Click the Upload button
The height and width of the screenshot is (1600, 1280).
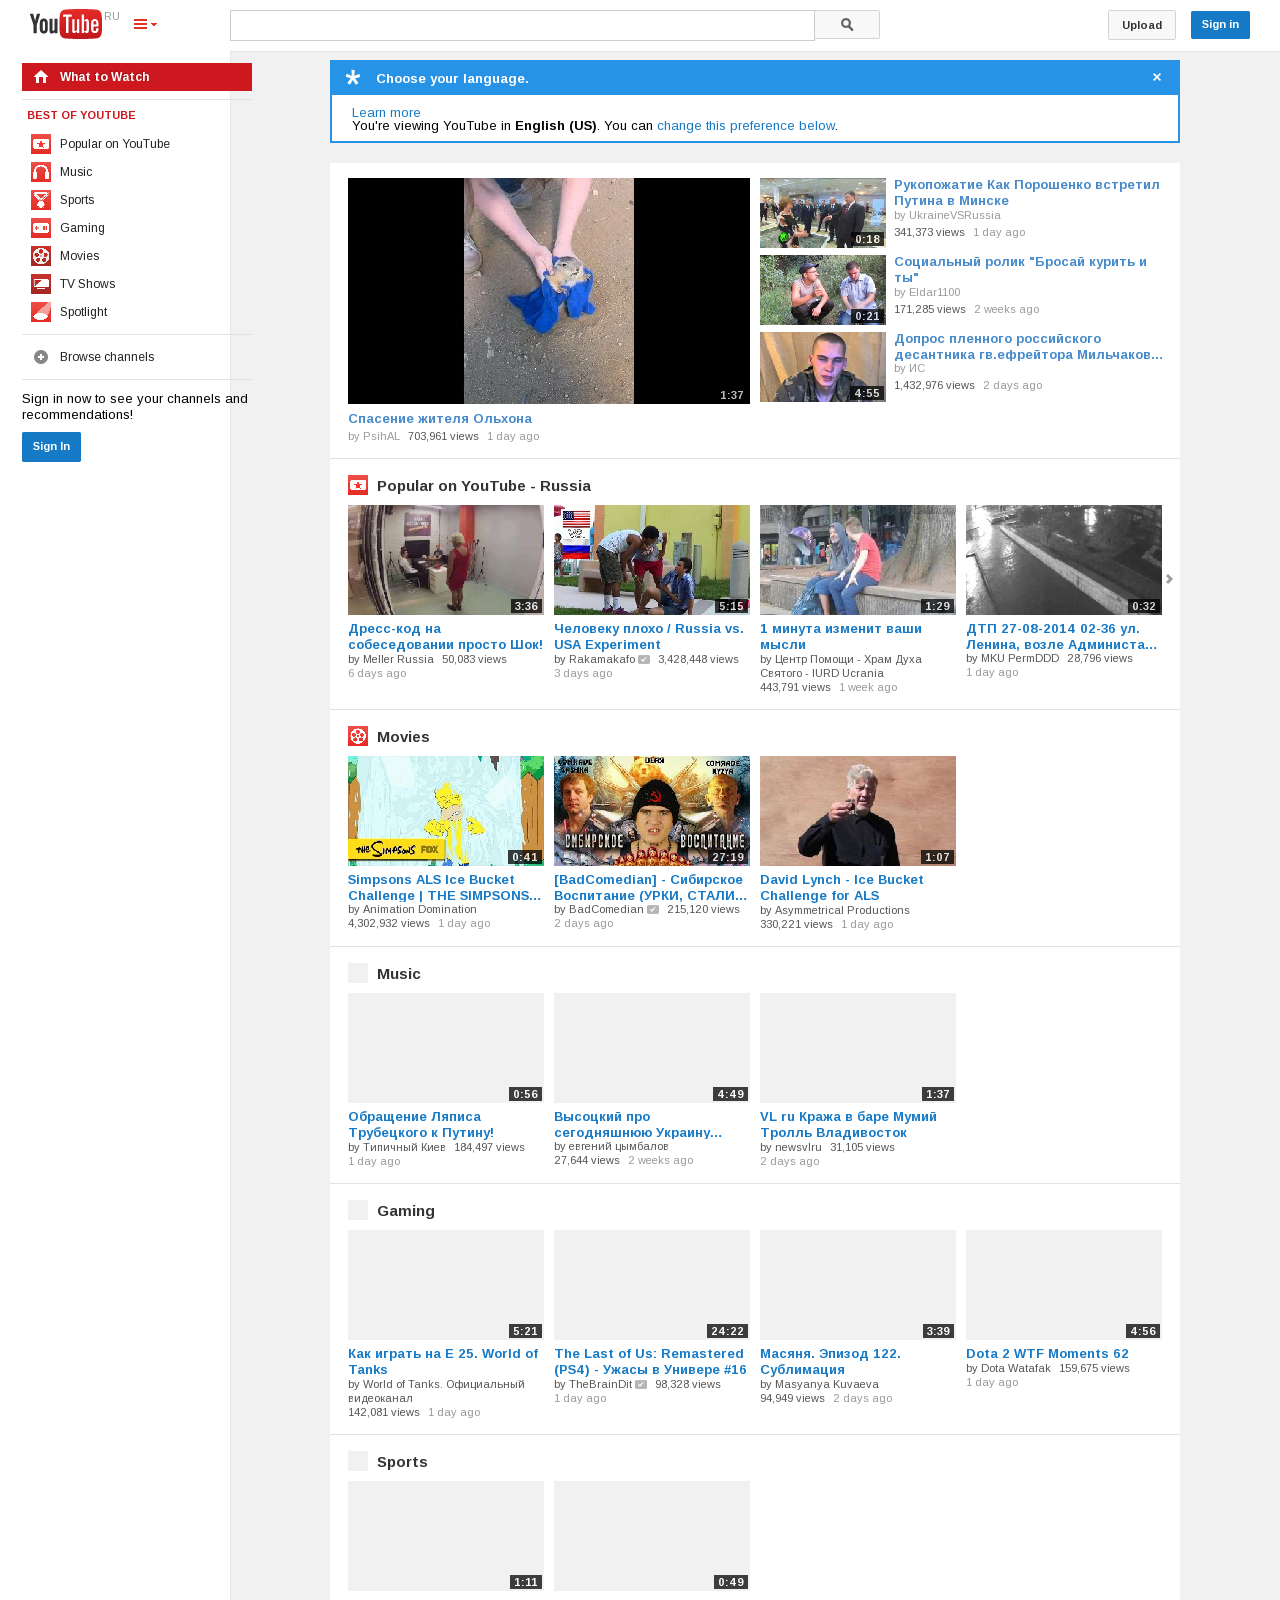click(x=1141, y=25)
